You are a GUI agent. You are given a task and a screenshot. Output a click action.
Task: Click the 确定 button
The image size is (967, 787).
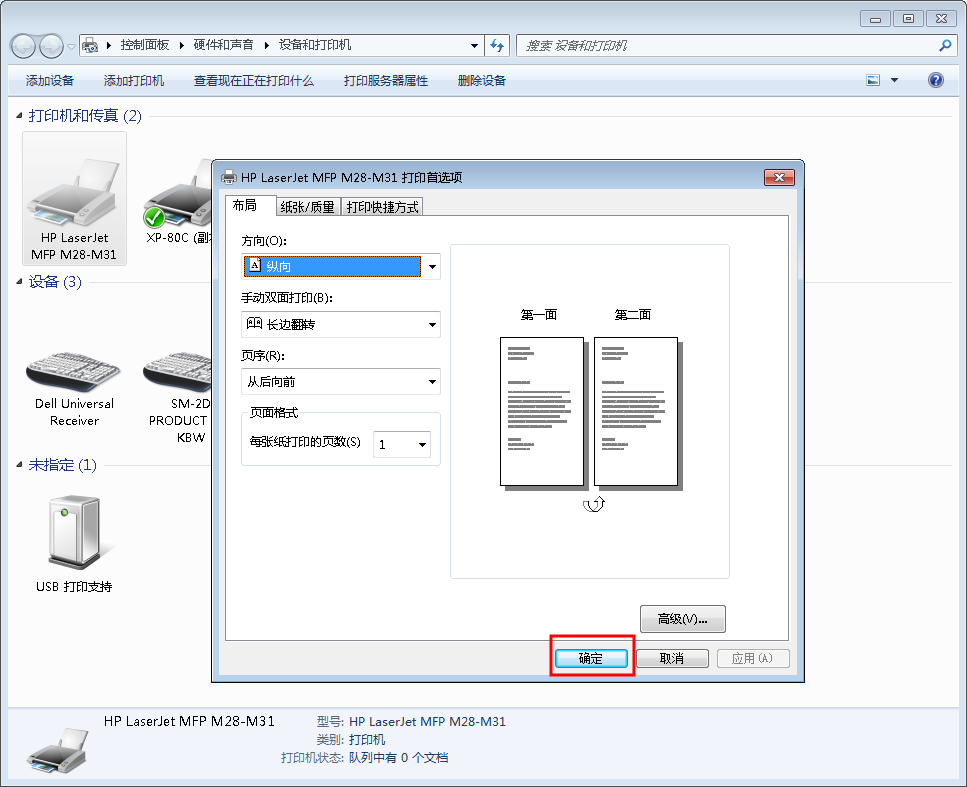tap(591, 659)
